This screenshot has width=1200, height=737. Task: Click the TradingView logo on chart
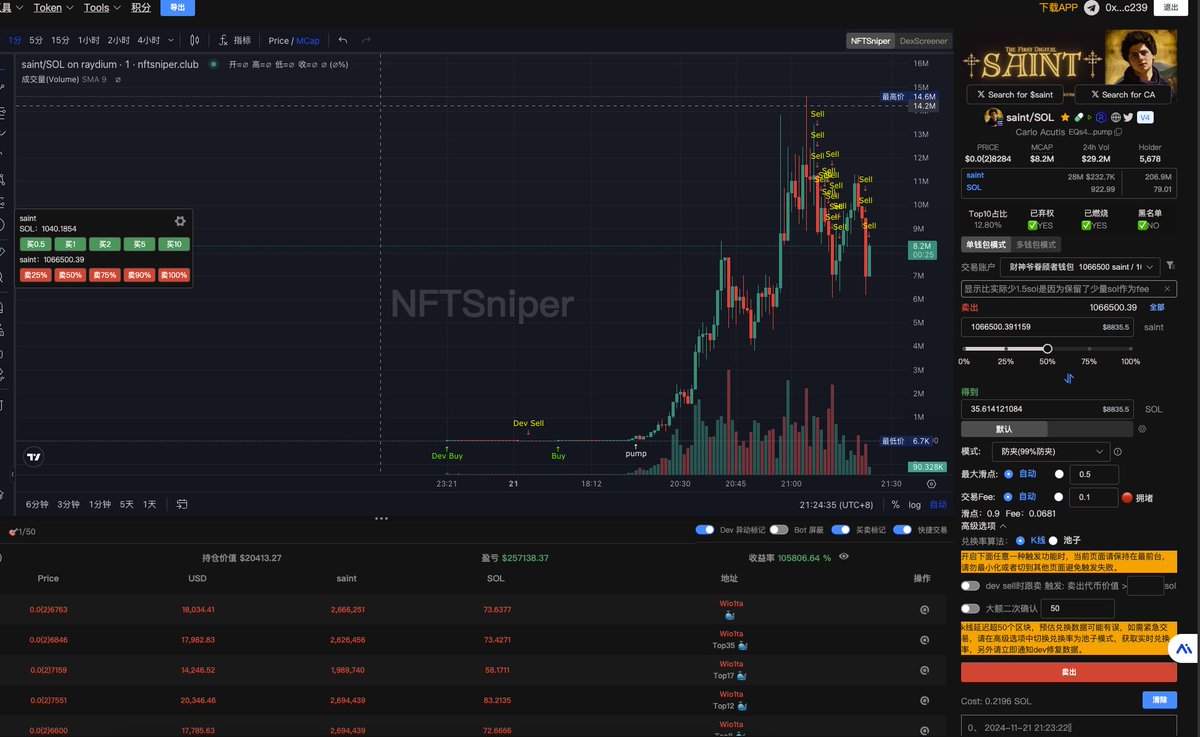[34, 456]
